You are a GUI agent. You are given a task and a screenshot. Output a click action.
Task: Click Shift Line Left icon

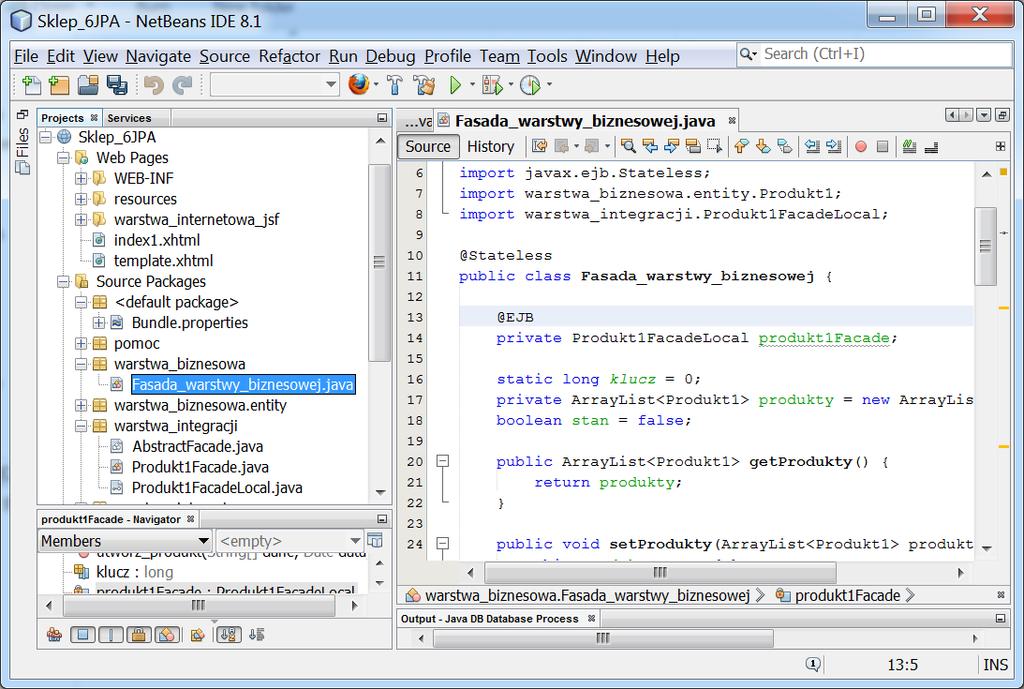tap(812, 146)
